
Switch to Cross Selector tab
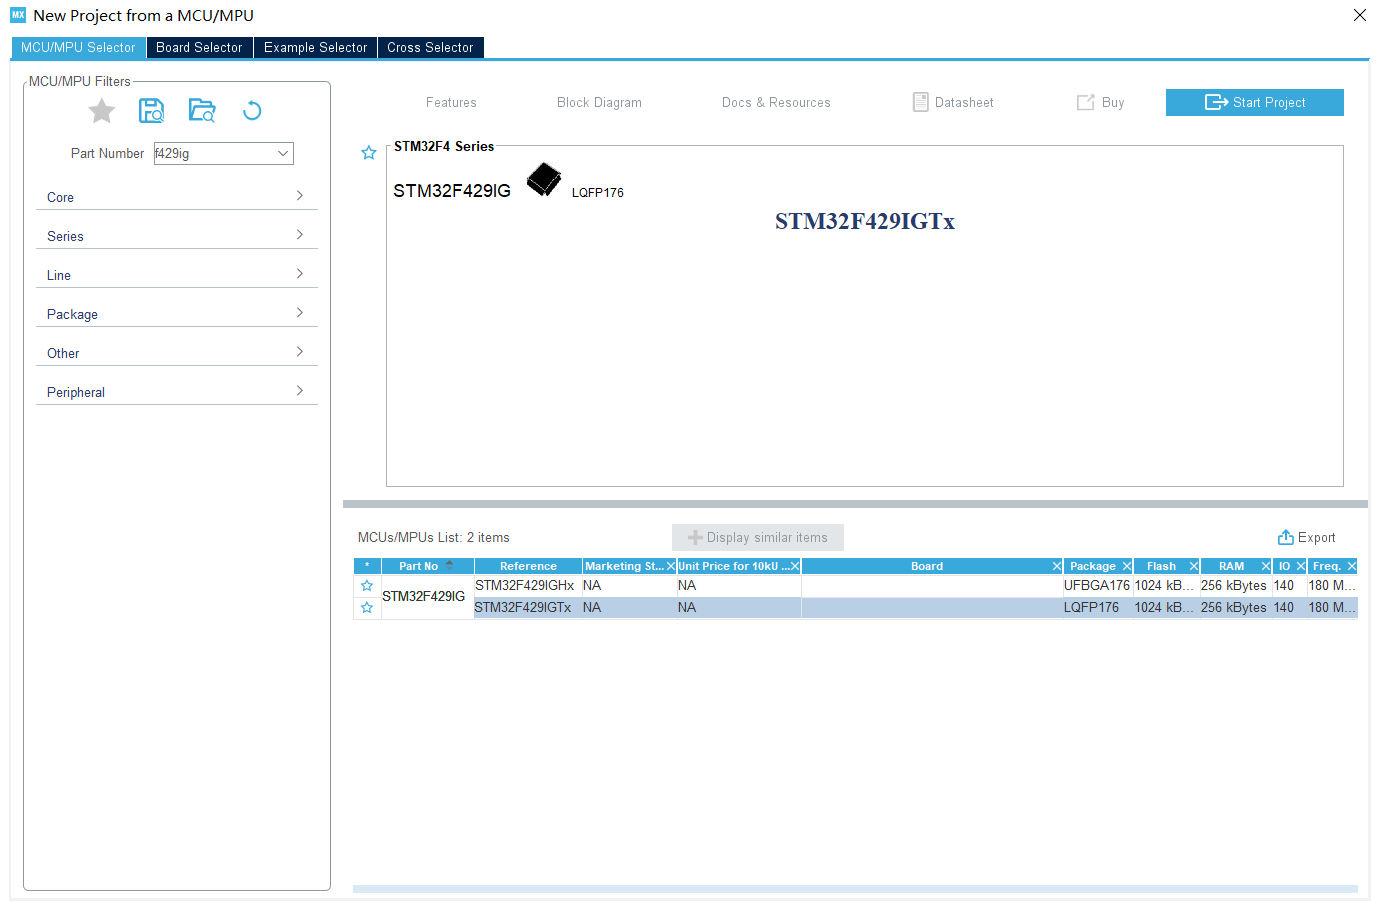430,47
